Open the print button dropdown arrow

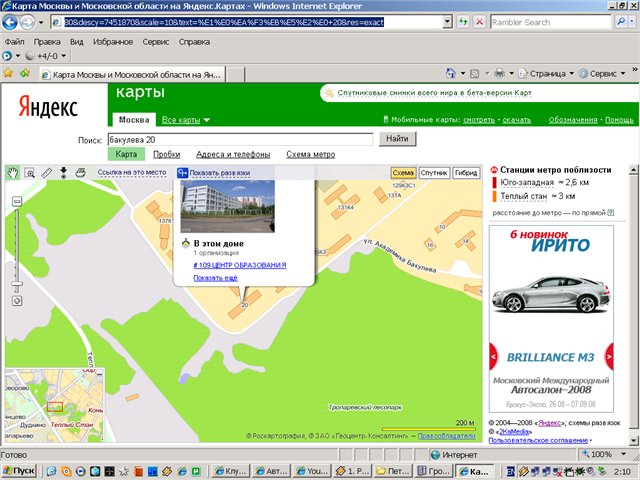[x=511, y=73]
